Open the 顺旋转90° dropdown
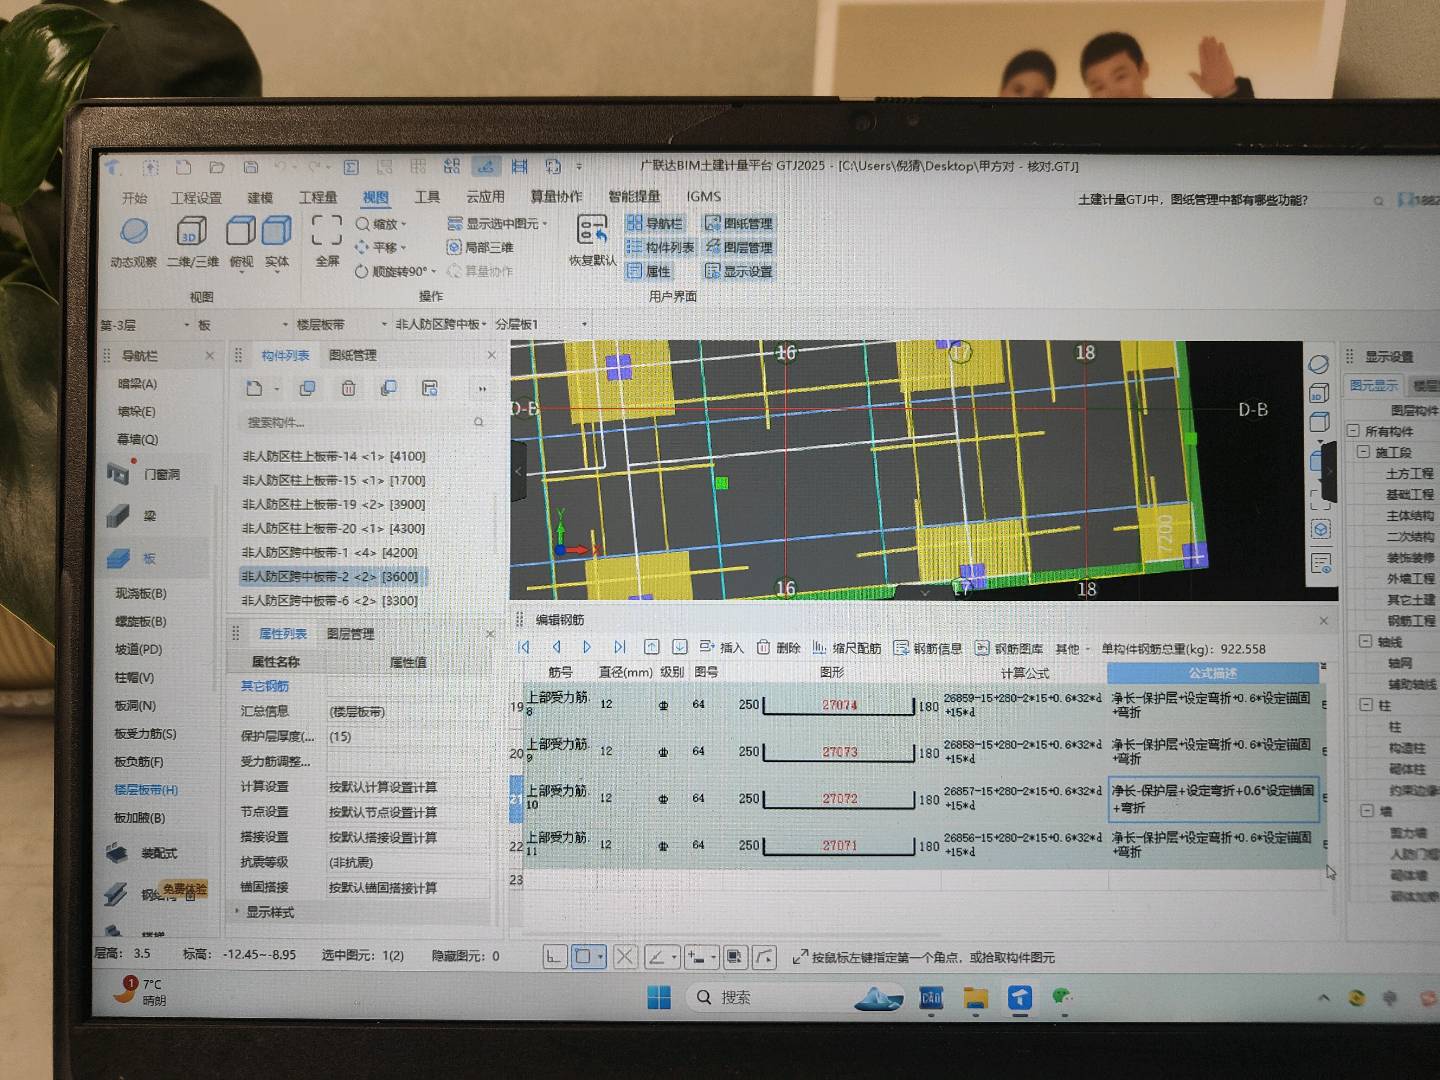 tap(396, 271)
